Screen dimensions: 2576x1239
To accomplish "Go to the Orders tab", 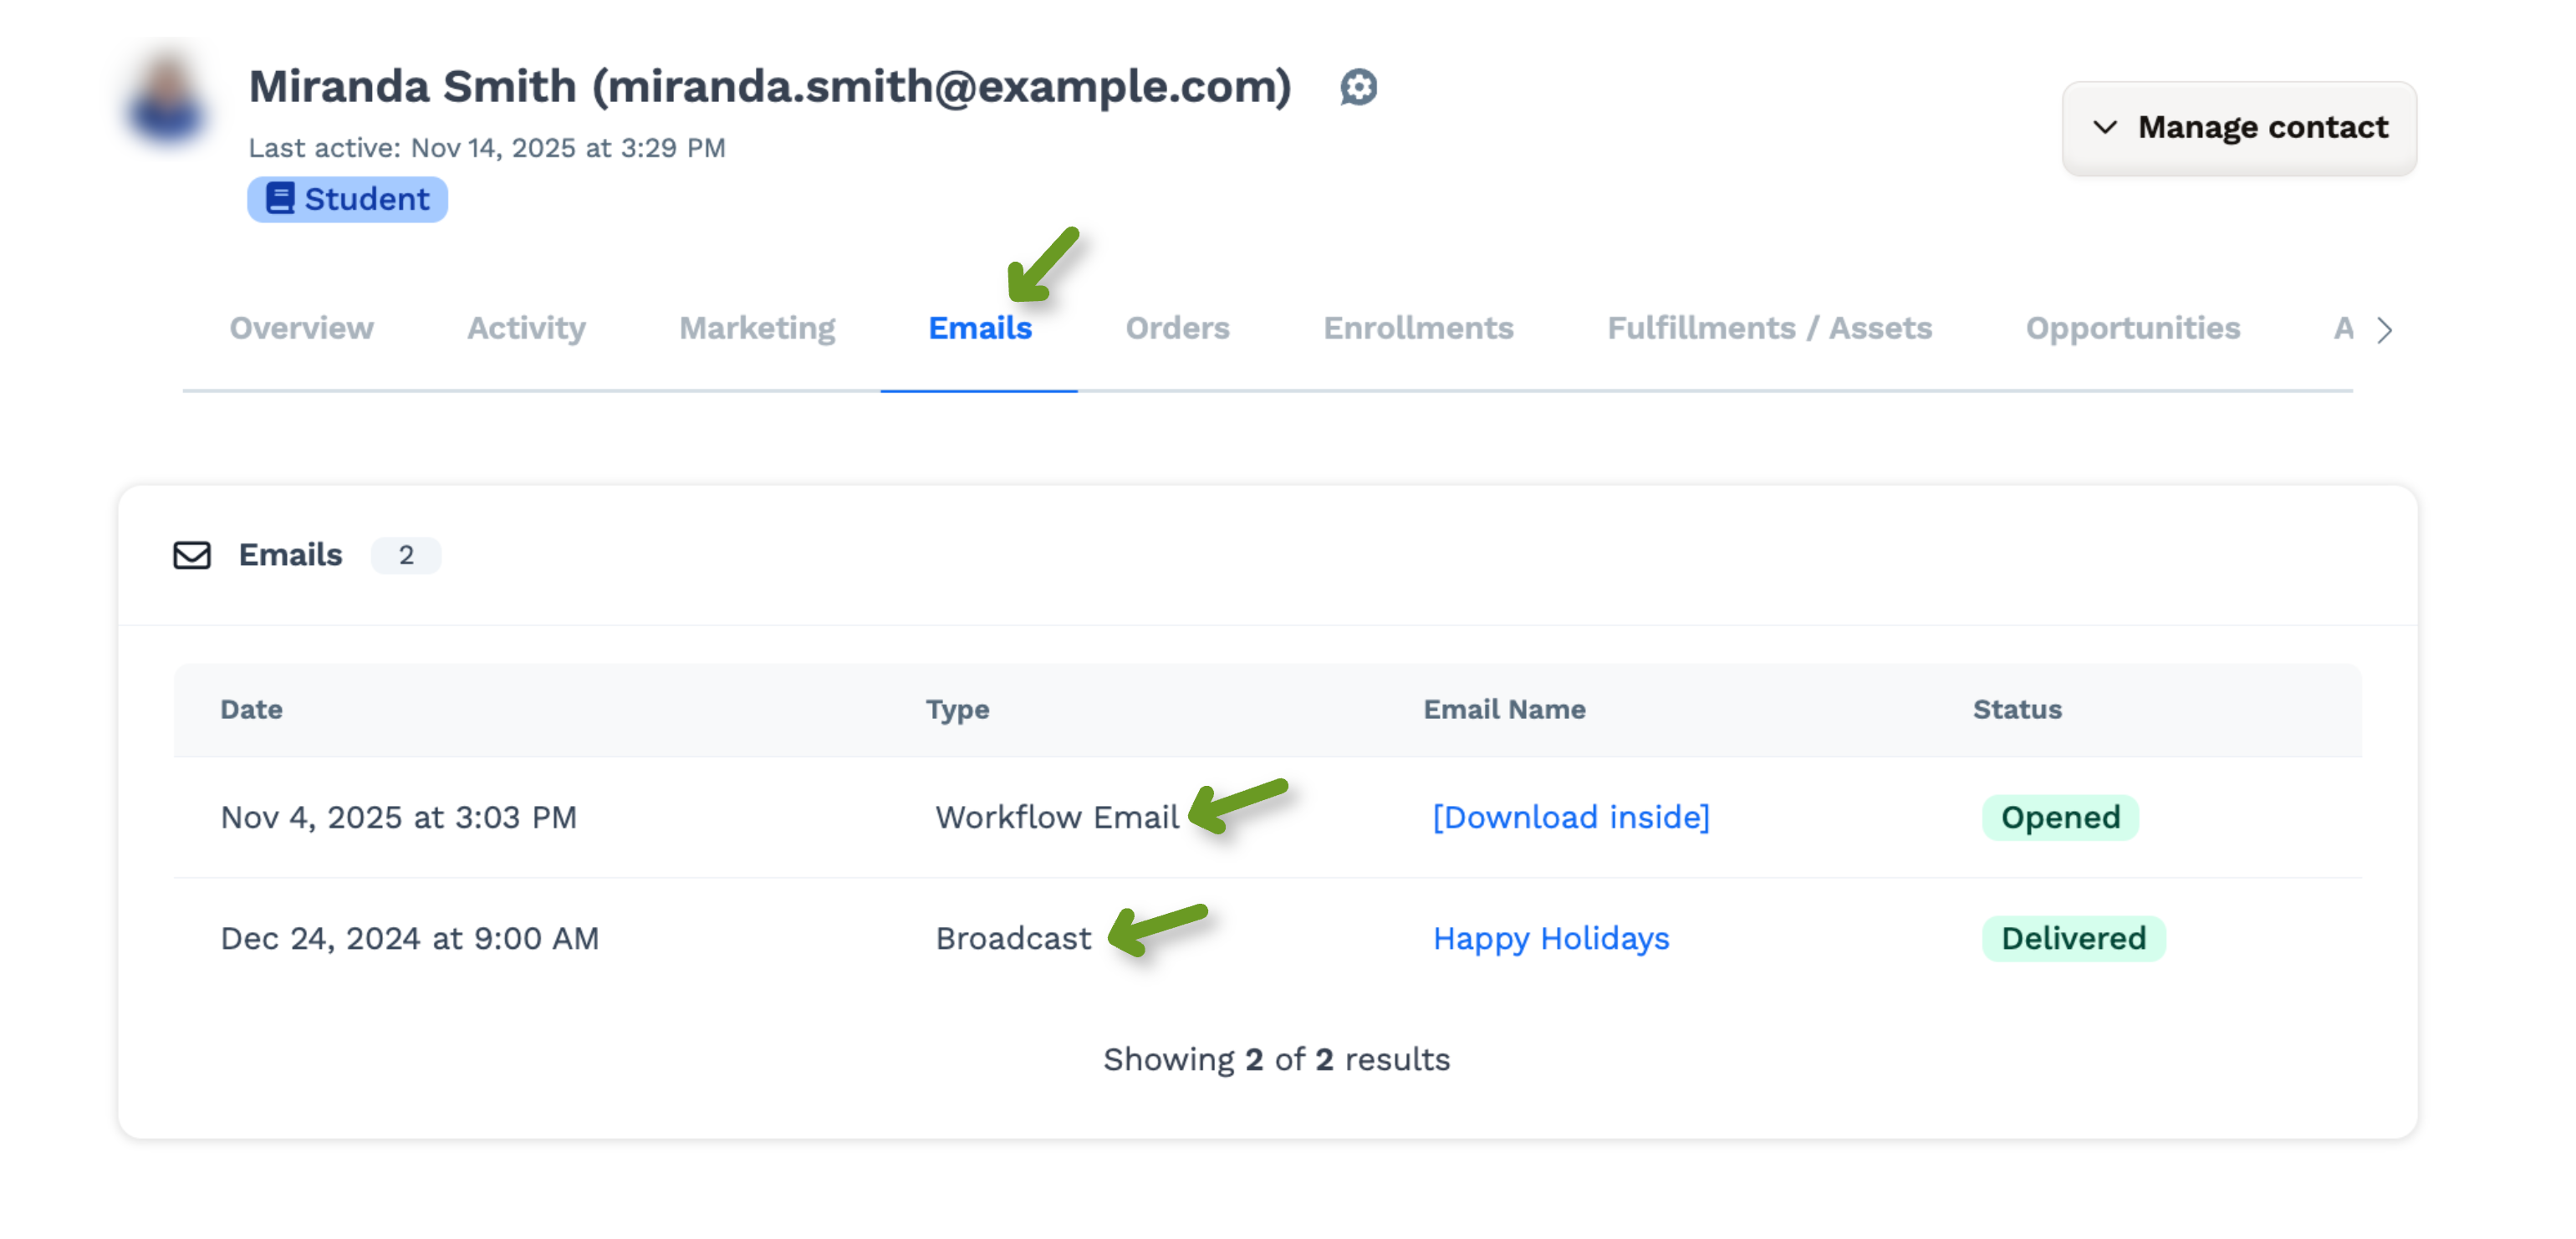I will point(1177,328).
